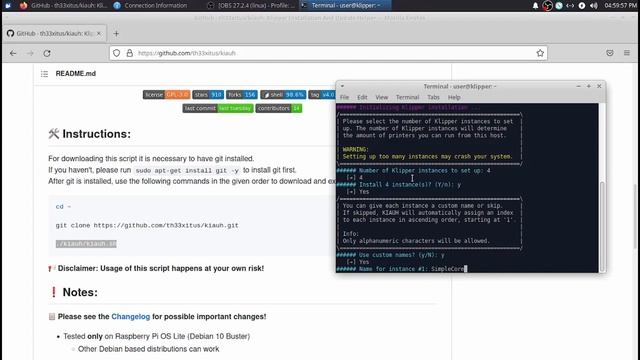
Task: Open terminal window menu arrow in titlebar
Action: [x=342, y=86]
